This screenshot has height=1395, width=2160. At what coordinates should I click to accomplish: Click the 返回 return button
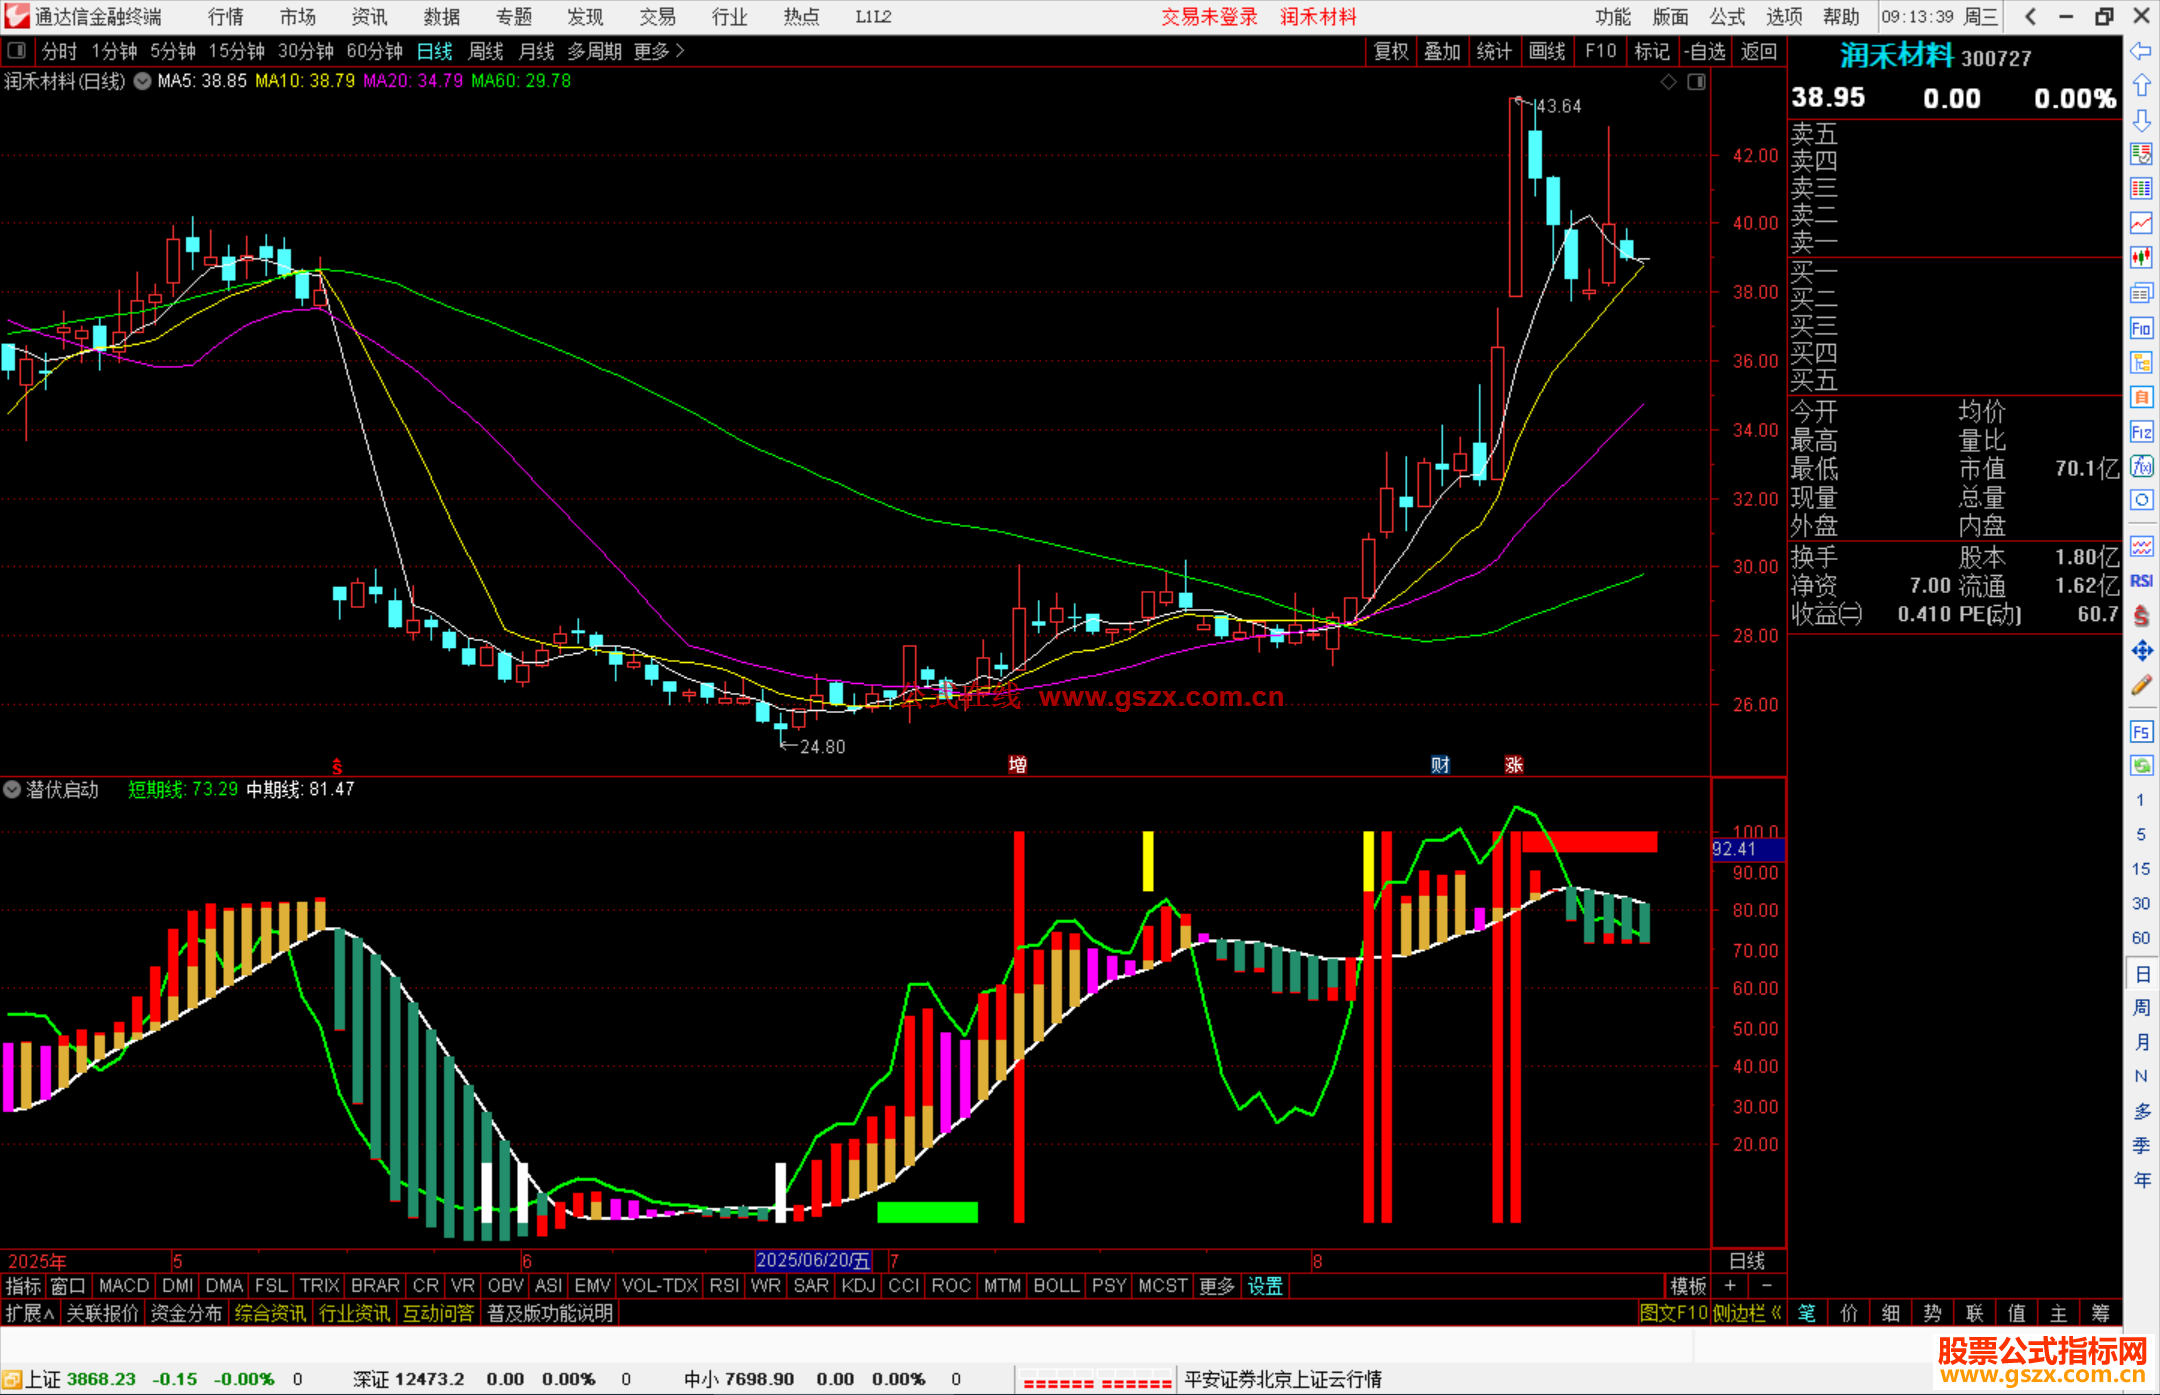(x=1759, y=51)
